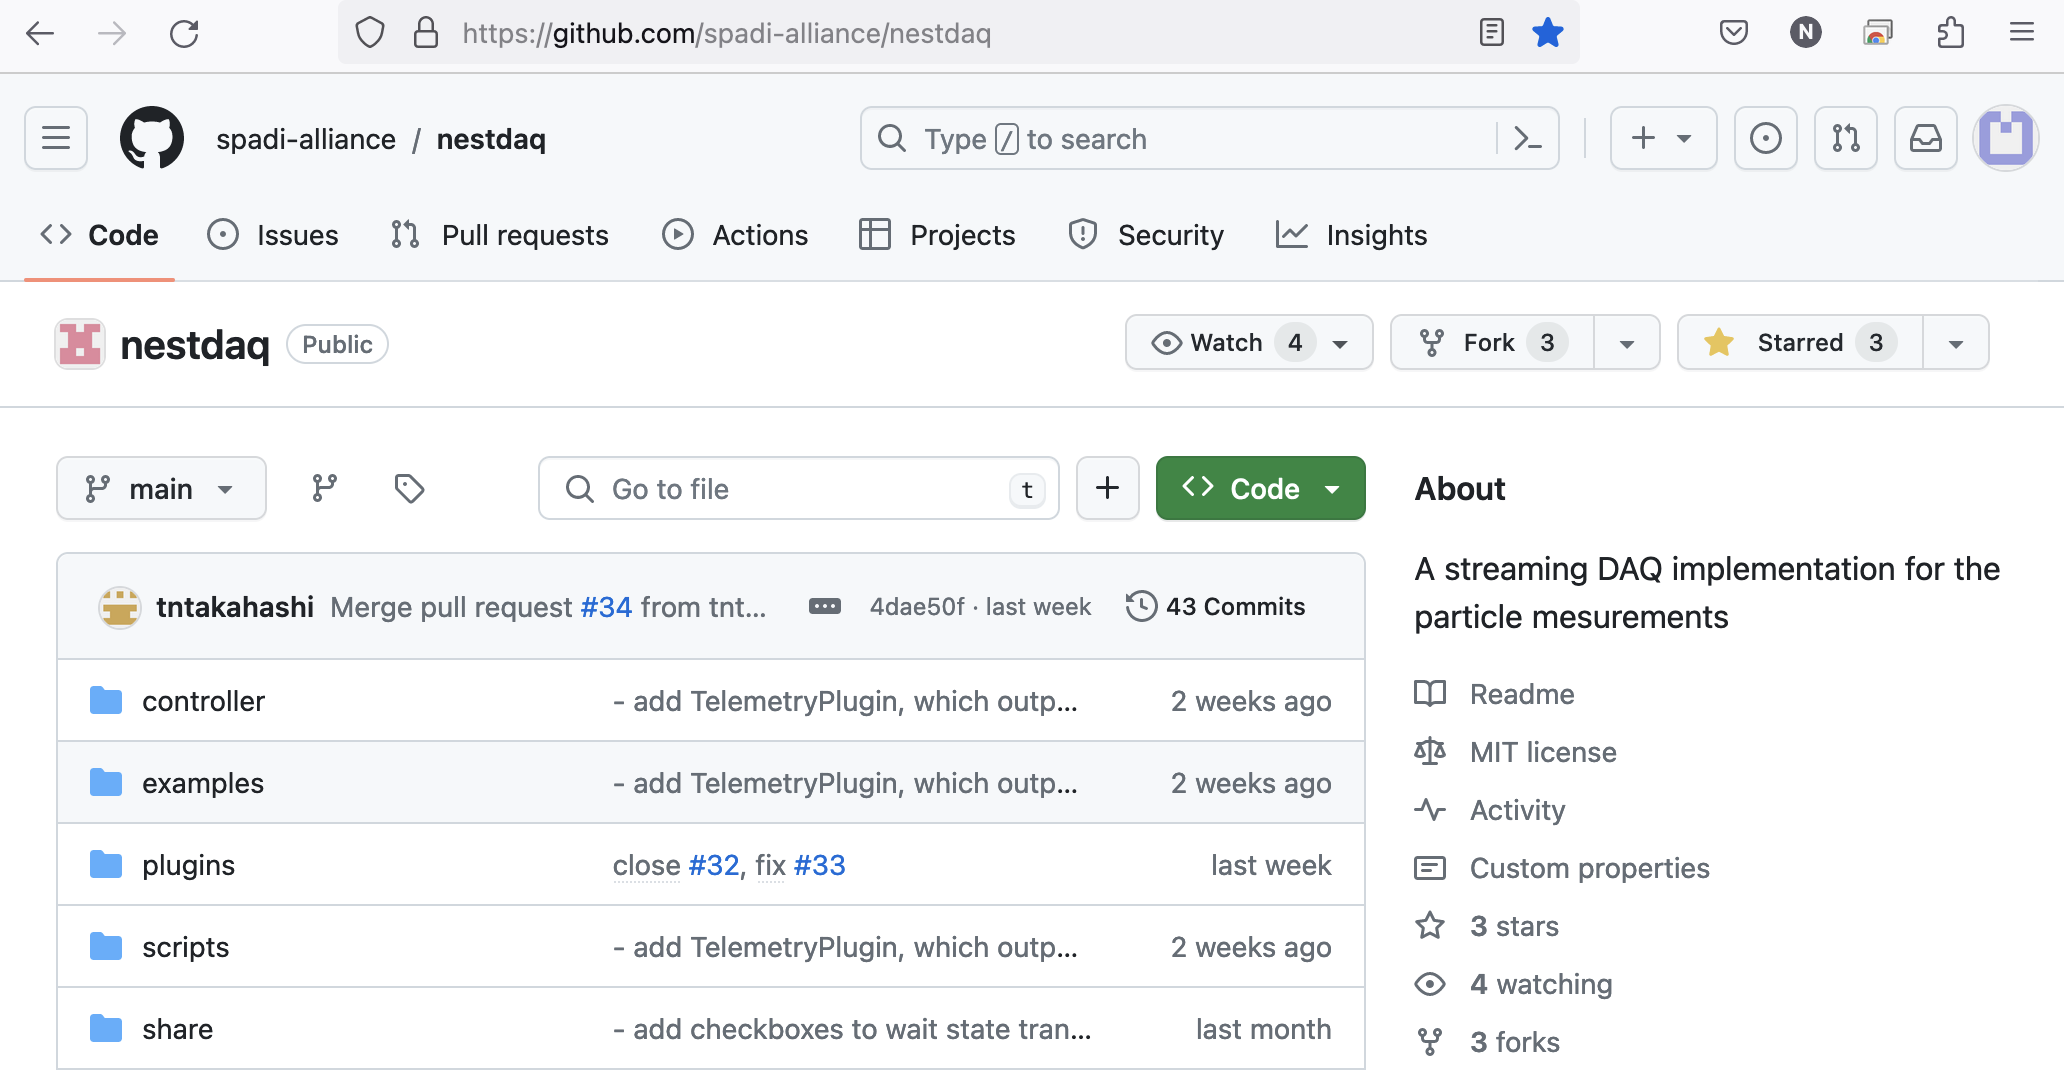Image resolution: width=2064 pixels, height=1070 pixels.
Task: Toggle Firefox reader view icon
Action: (1491, 33)
